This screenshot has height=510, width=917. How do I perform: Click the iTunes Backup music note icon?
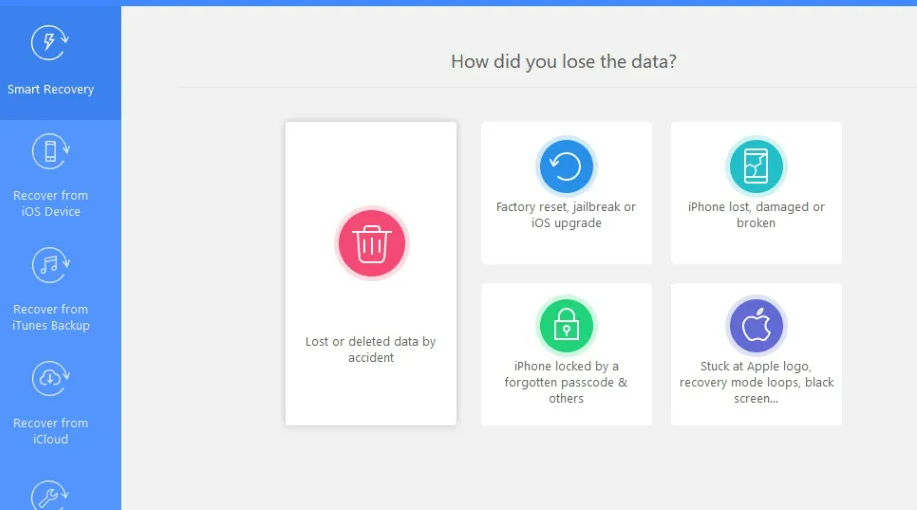[50, 265]
